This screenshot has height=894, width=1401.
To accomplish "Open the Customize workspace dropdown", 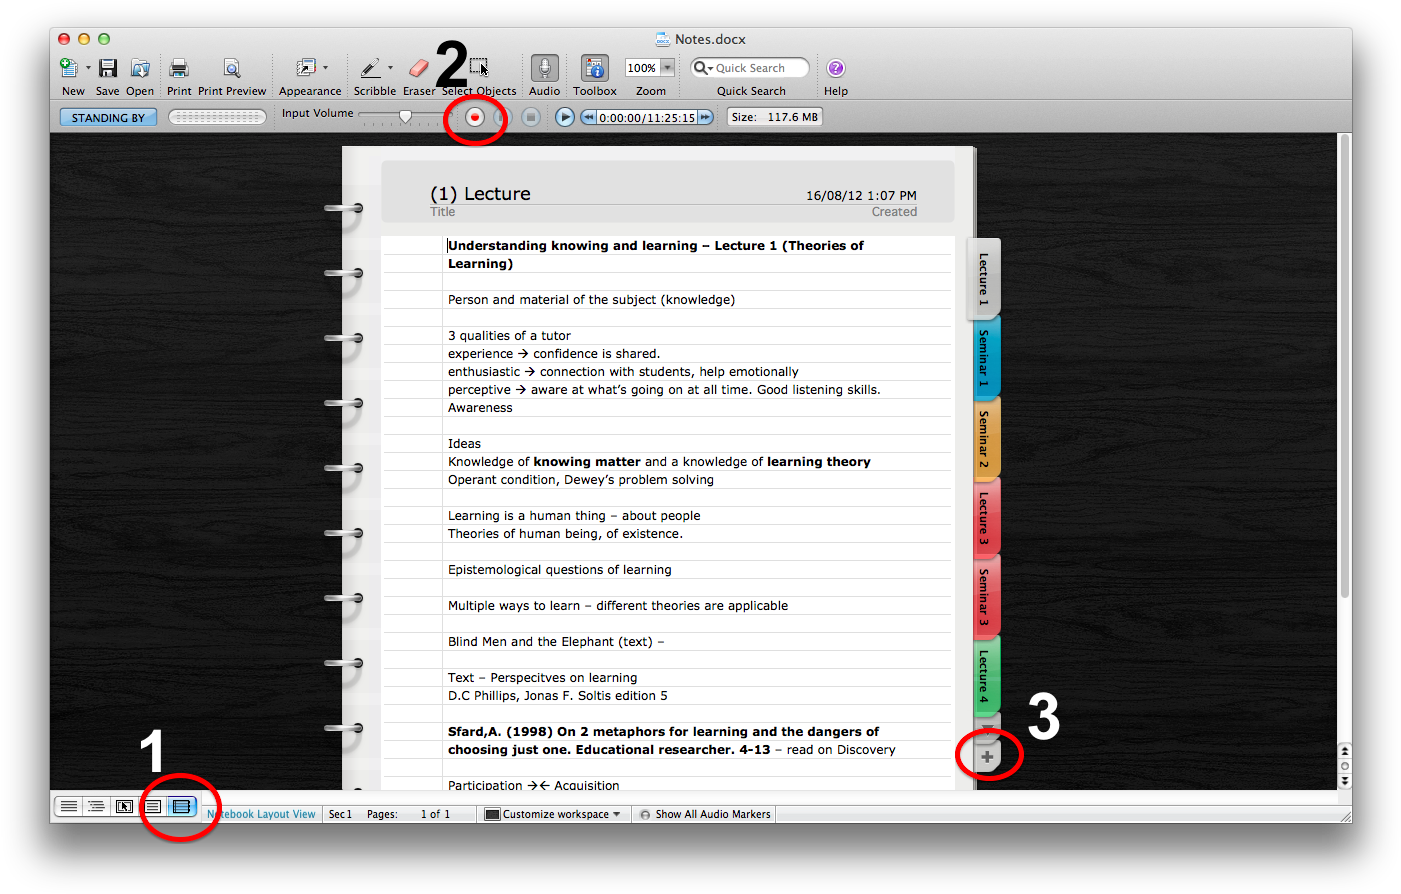I will (553, 814).
